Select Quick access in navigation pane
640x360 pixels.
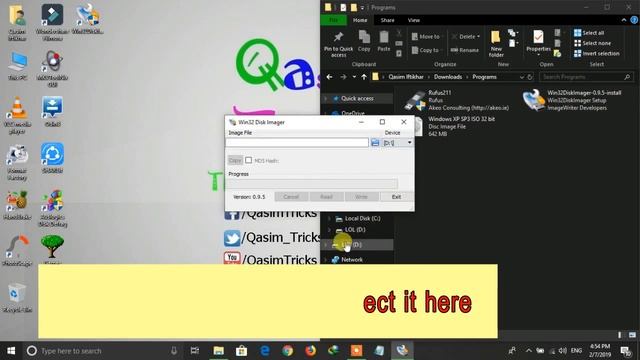pyautogui.click(x=357, y=98)
